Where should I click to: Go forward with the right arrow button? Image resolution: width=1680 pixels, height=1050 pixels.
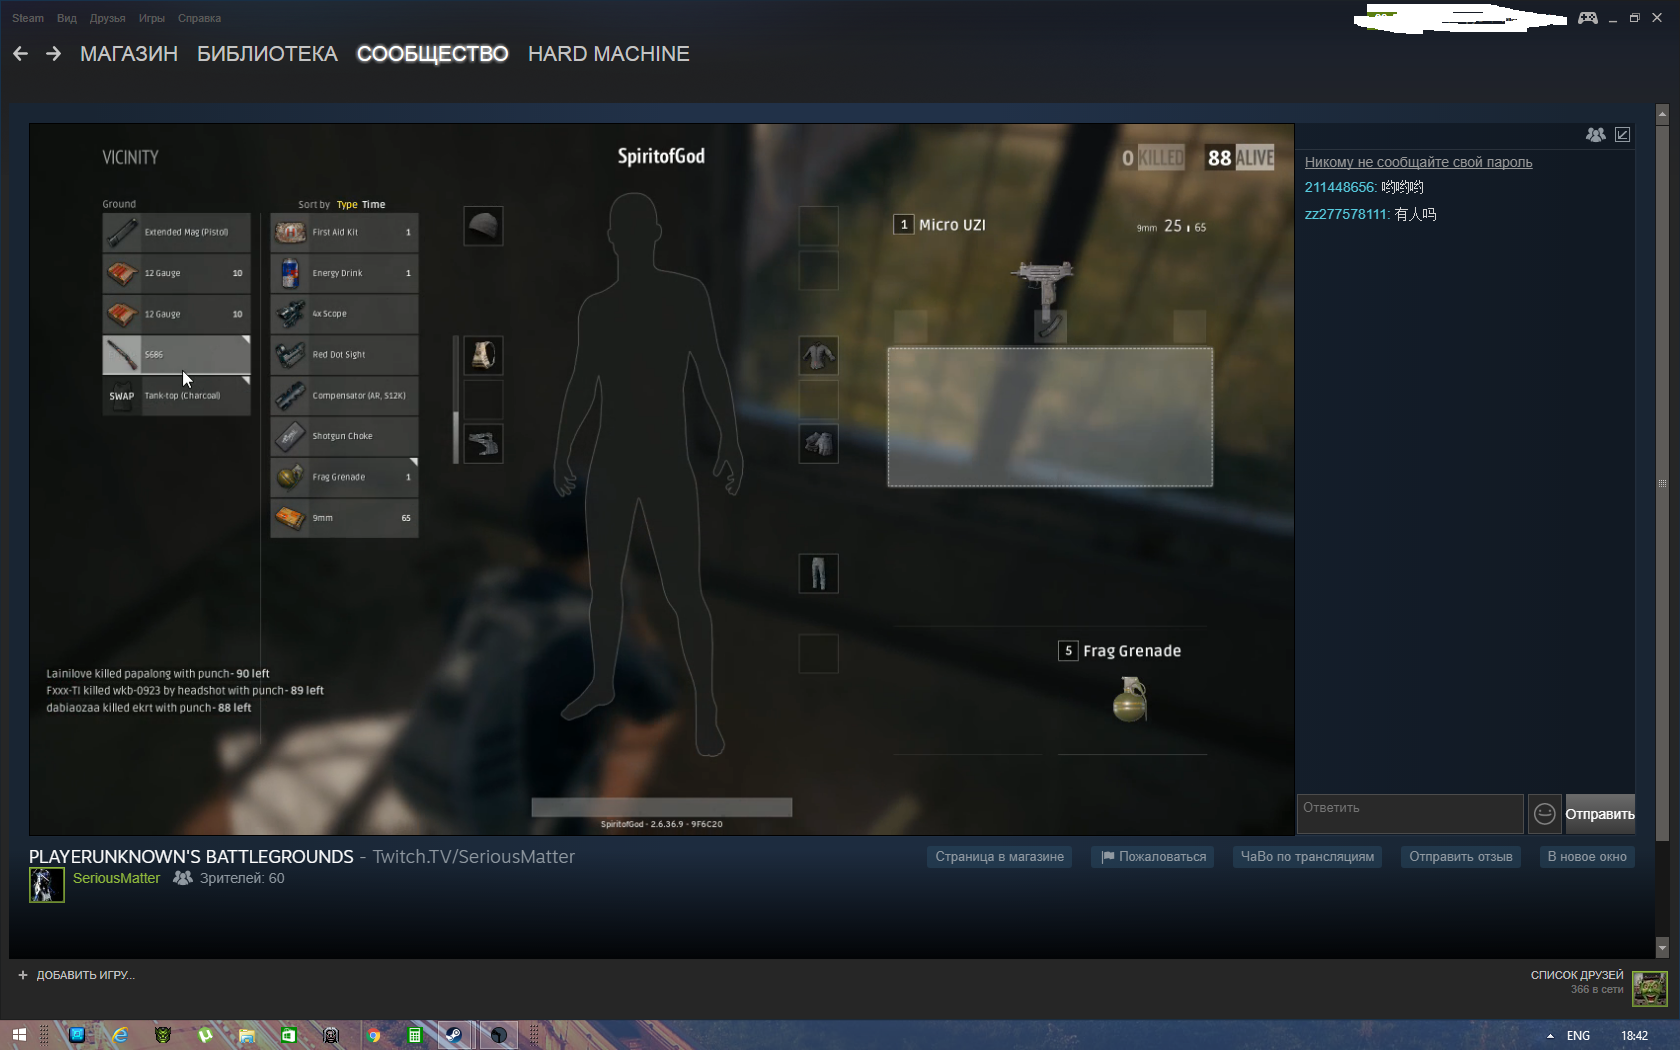[54, 54]
